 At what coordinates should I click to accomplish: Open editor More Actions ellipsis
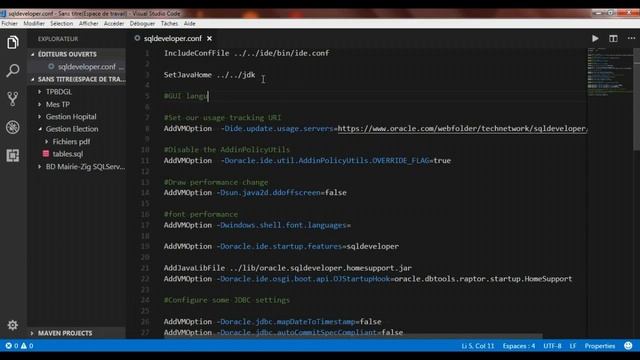[631, 38]
